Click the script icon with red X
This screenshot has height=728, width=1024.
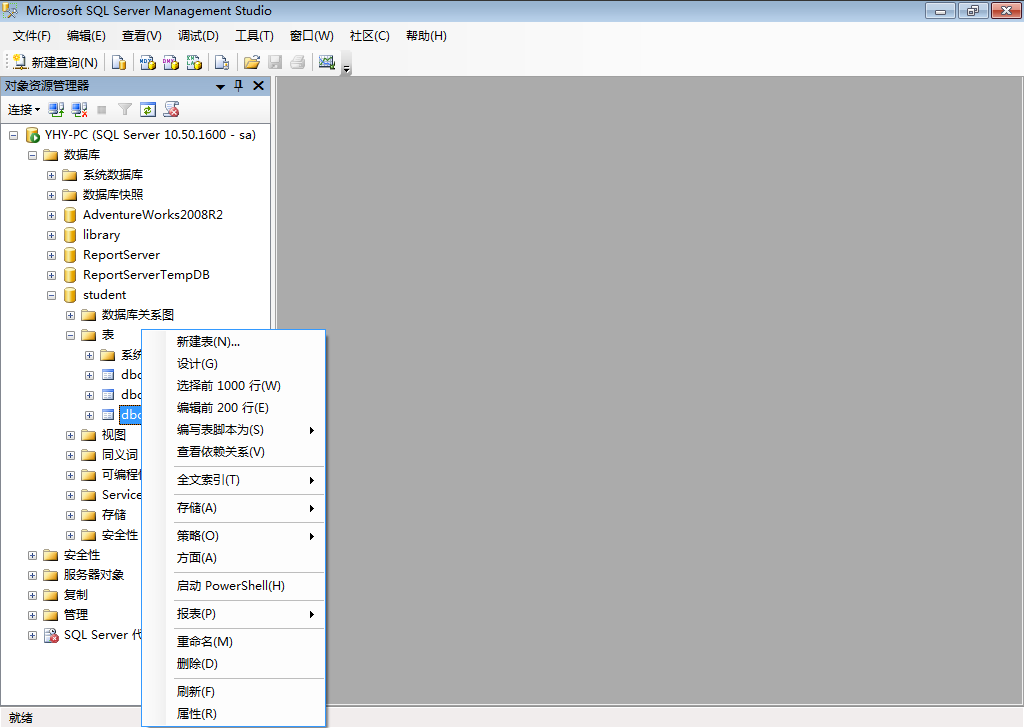click(172, 110)
